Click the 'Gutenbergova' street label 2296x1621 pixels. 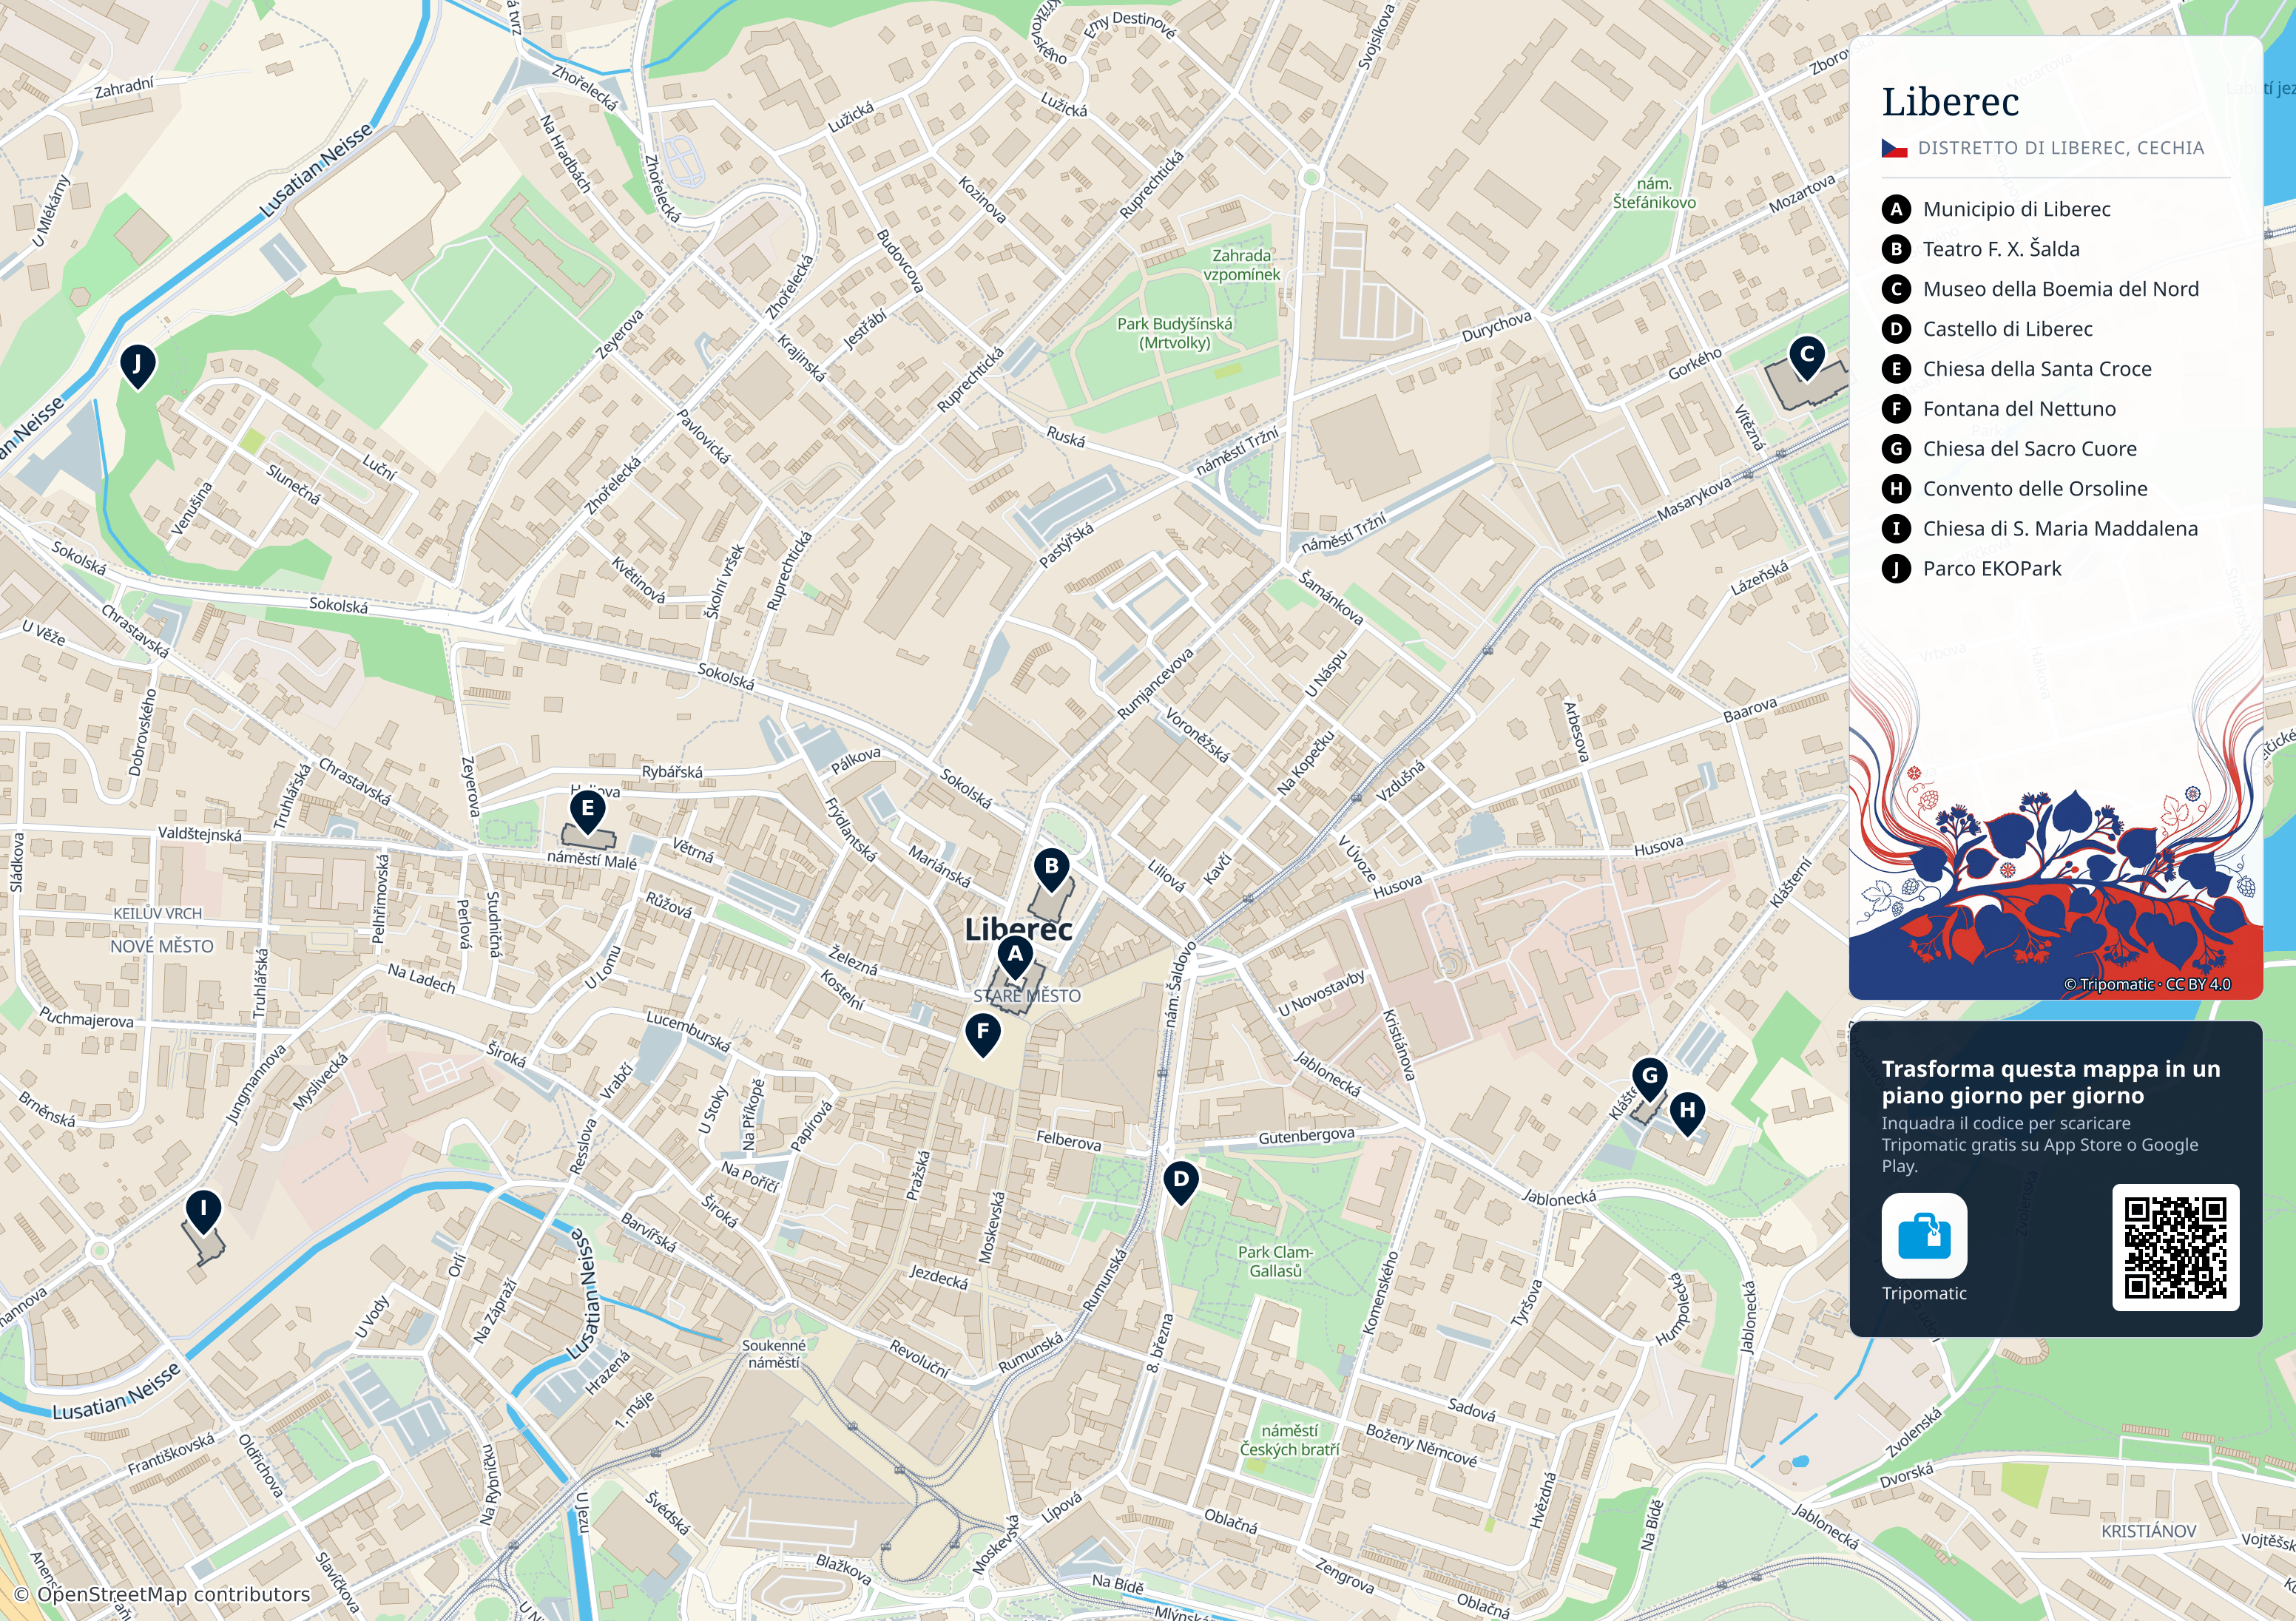click(x=1306, y=1136)
